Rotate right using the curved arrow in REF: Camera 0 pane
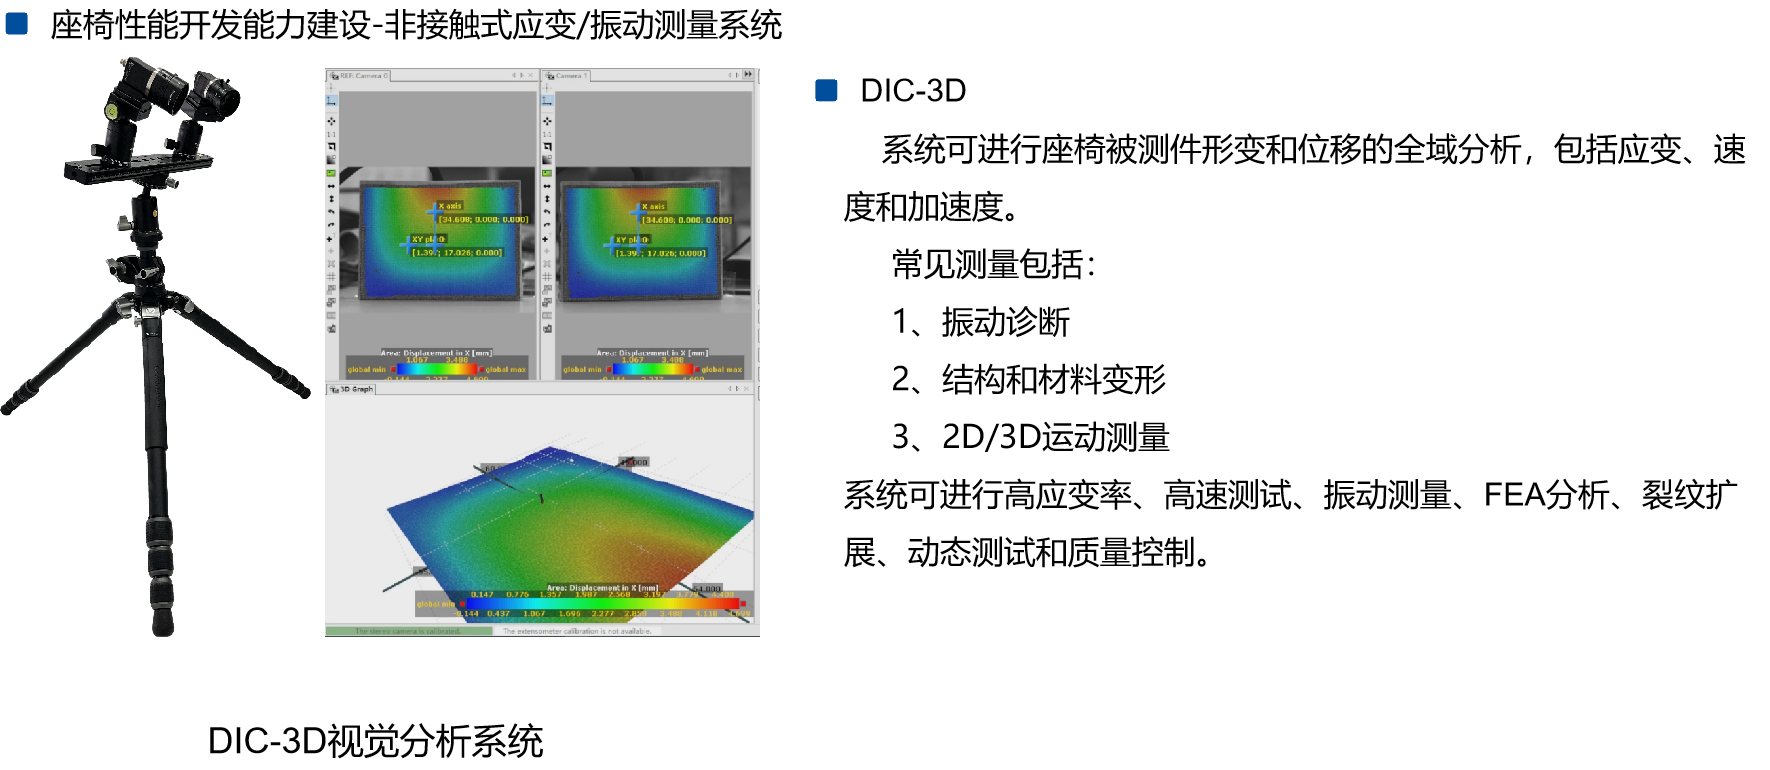Viewport: 1770px width, 770px height. [x=331, y=224]
